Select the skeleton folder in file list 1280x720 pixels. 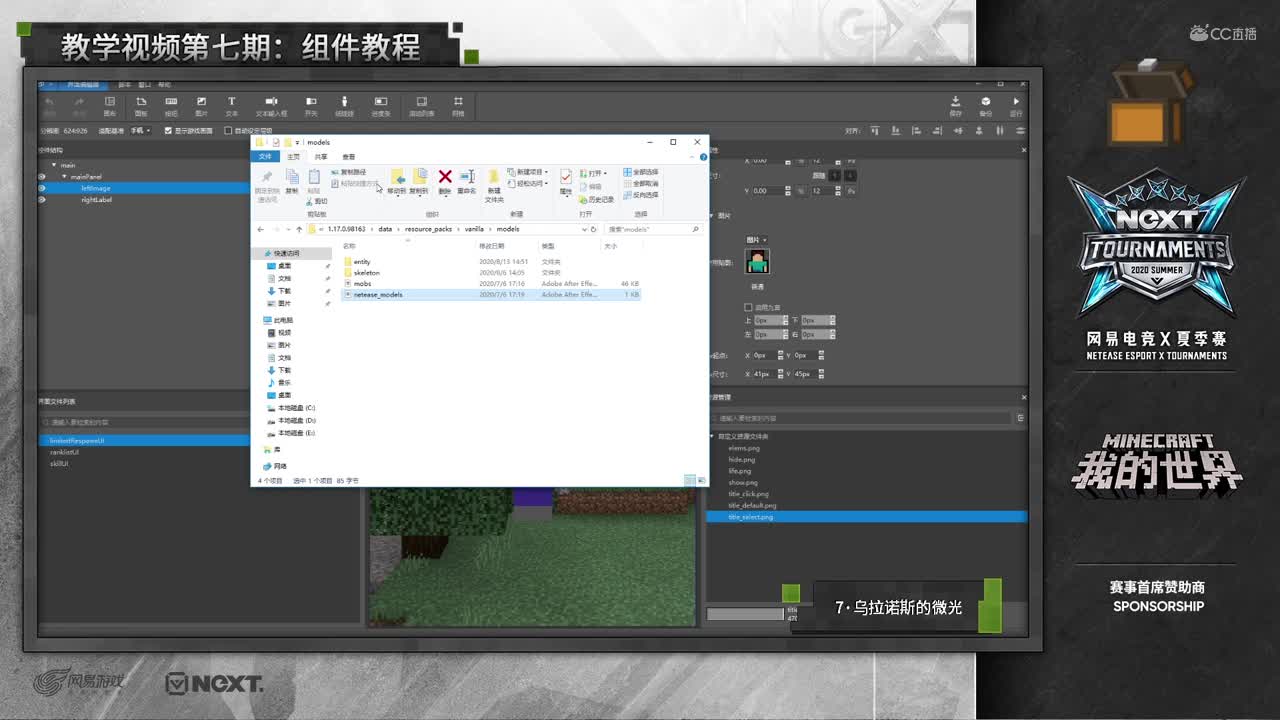[x=366, y=273]
